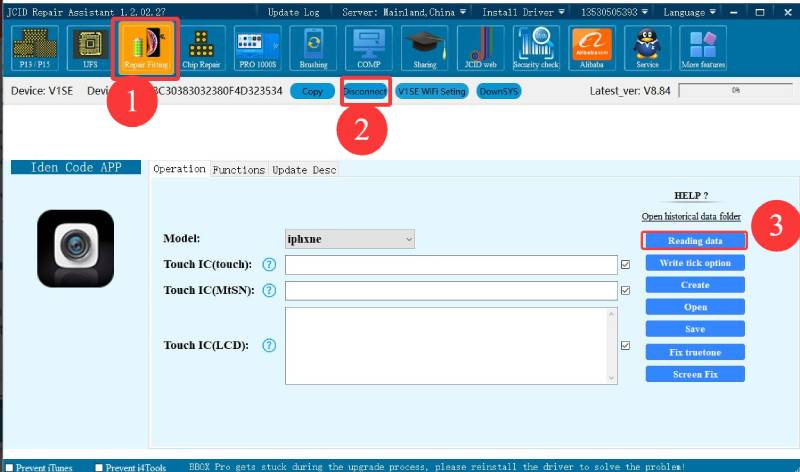800x472 pixels.
Task: Enable Prevent iTunes checkbox
Action: point(9,467)
